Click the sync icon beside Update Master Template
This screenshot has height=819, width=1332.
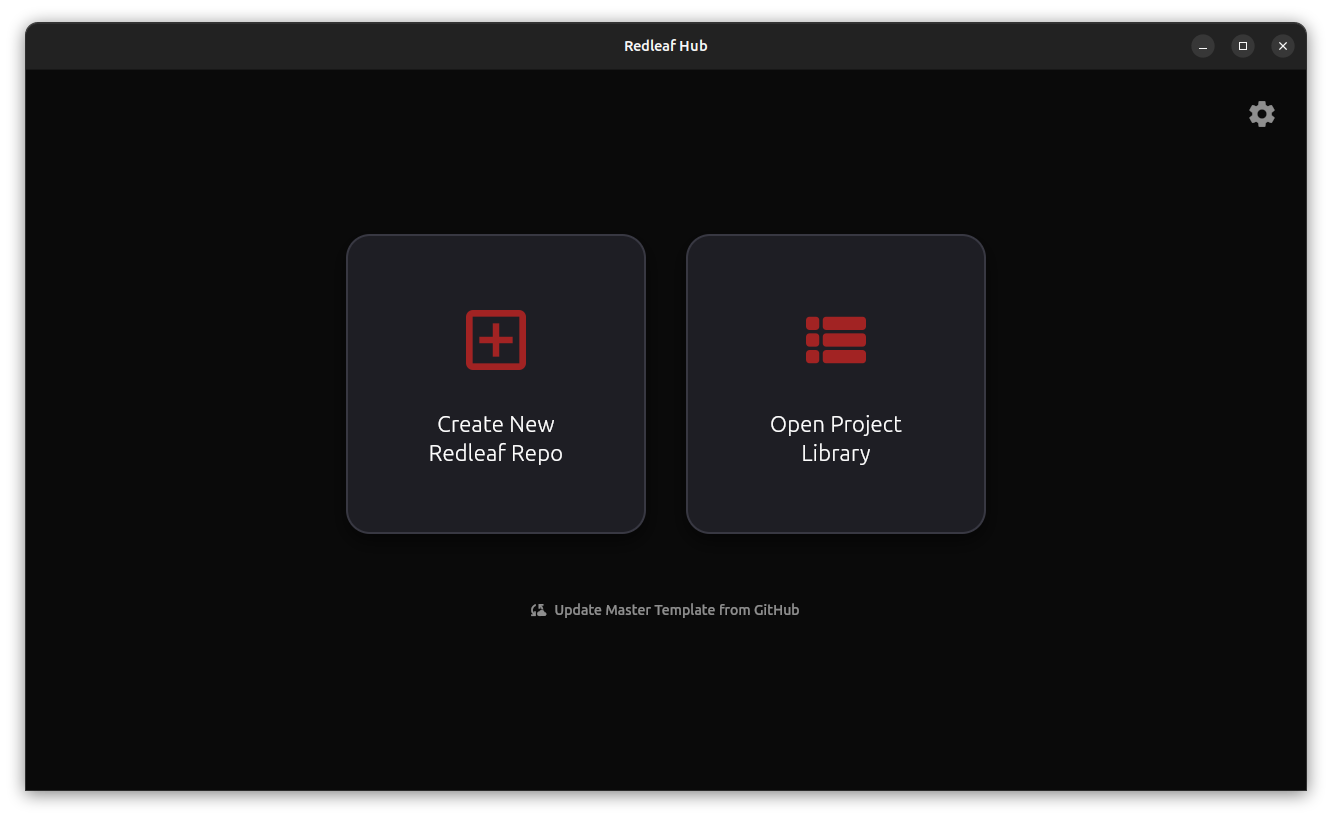(x=538, y=610)
